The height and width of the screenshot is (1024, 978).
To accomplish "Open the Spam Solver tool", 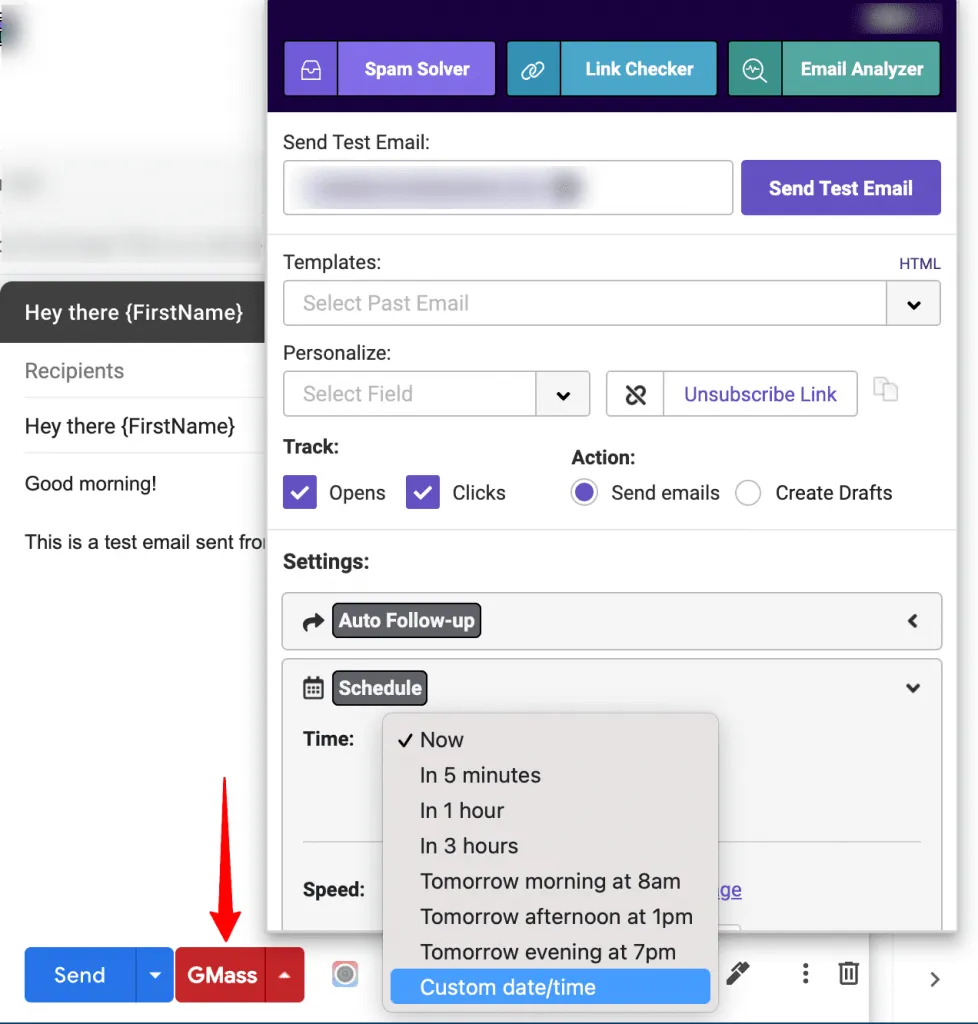I will pos(417,69).
